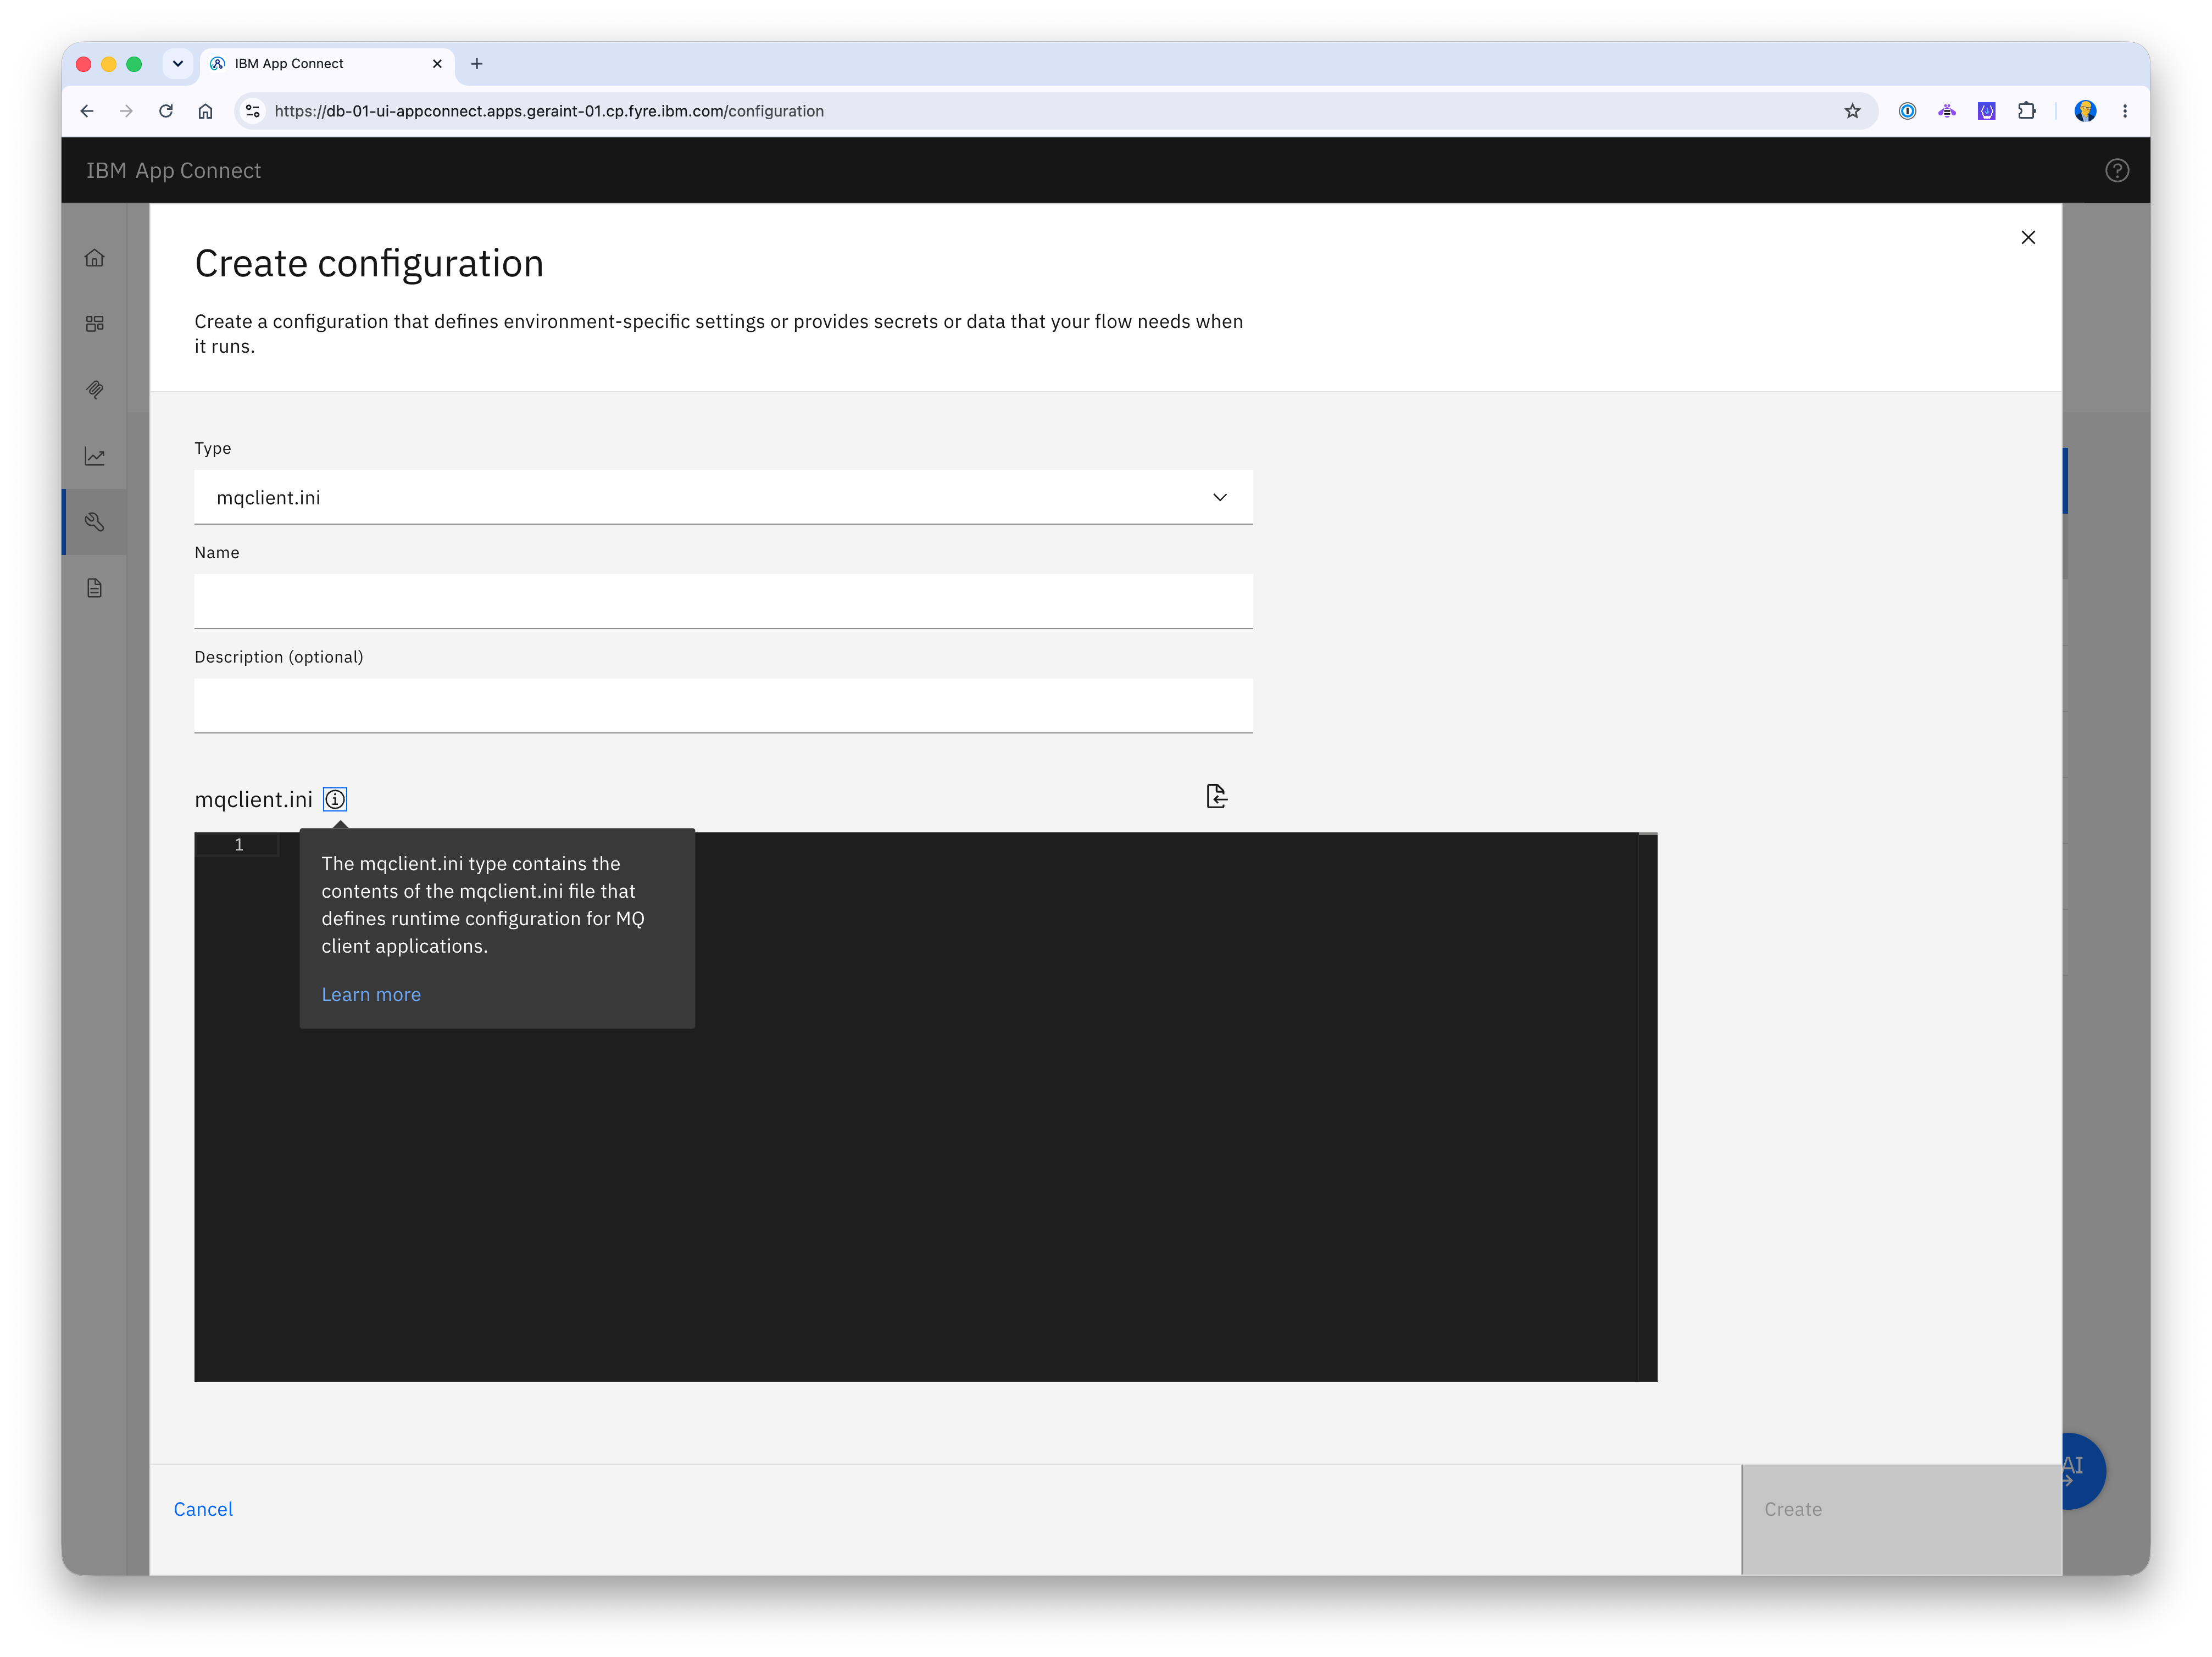
Task: Click the IBM App Connect header title
Action: [x=173, y=171]
